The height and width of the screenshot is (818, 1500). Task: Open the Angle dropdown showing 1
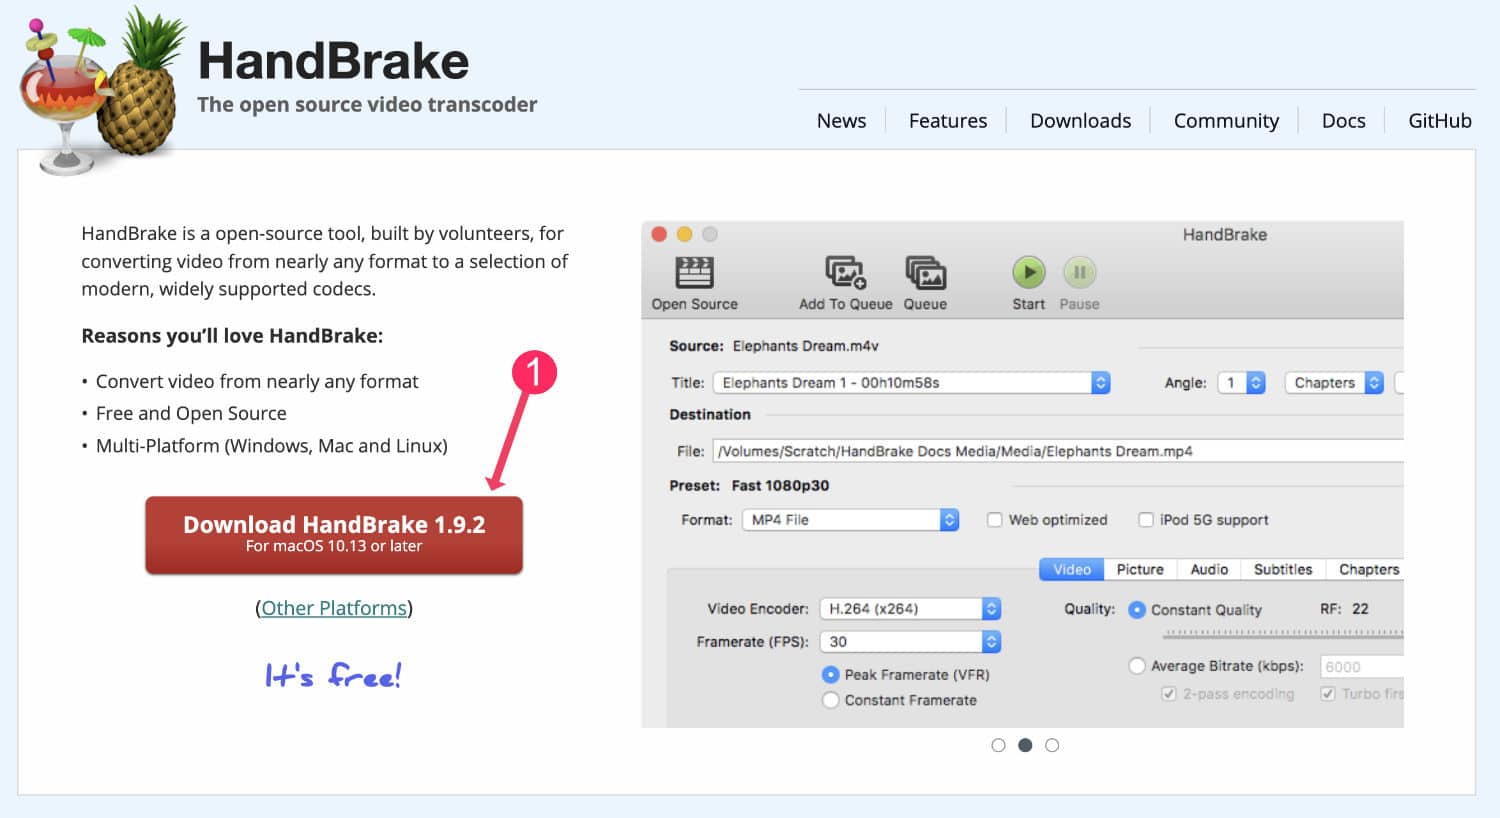pyautogui.click(x=1241, y=383)
